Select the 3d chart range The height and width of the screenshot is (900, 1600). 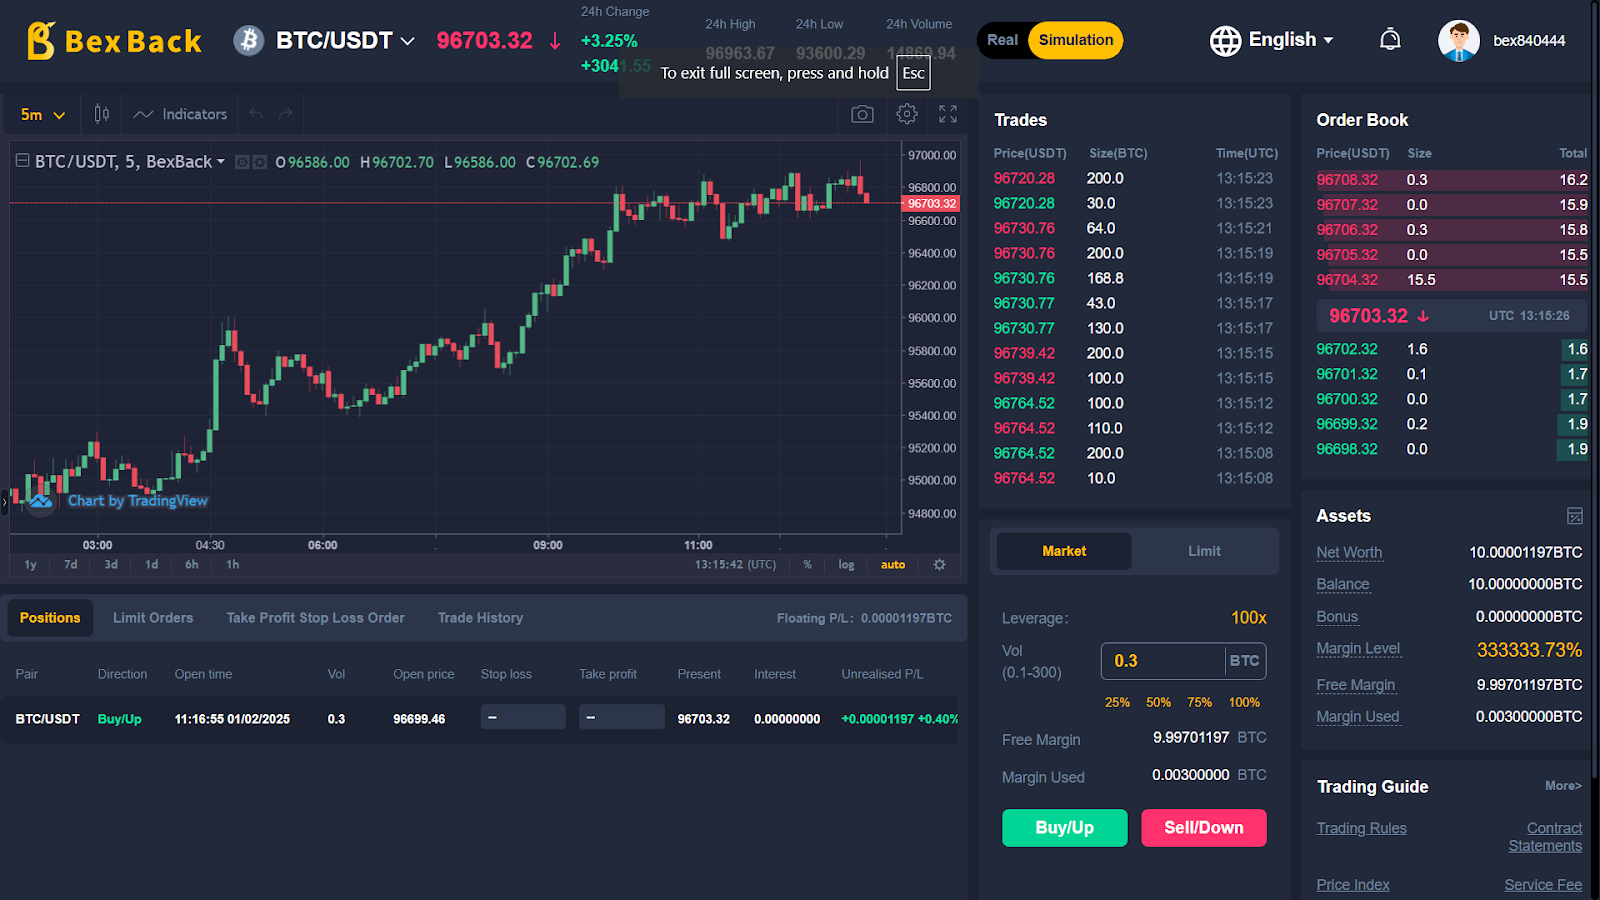pos(111,565)
